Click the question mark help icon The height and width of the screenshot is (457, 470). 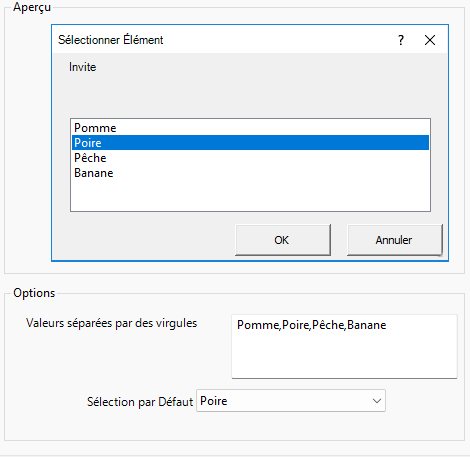click(x=401, y=40)
